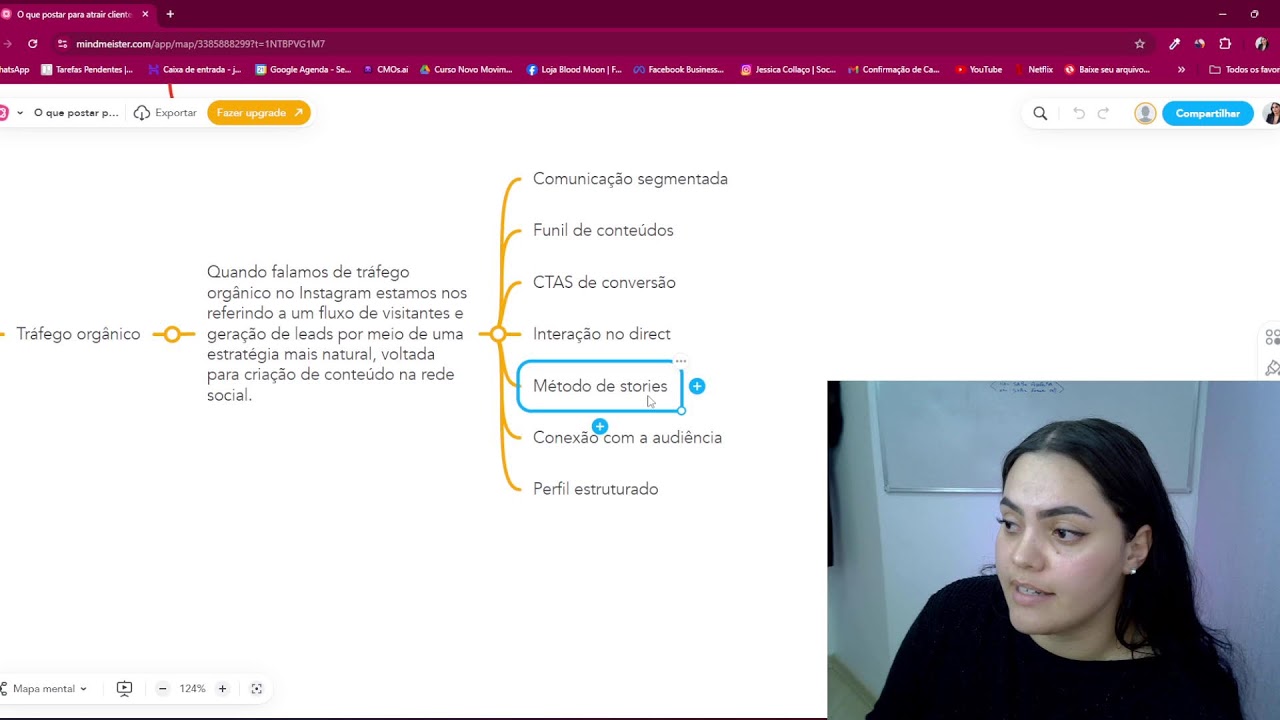Click the undo arrow icon
Image resolution: width=1280 pixels, height=720 pixels.
[x=1078, y=113]
